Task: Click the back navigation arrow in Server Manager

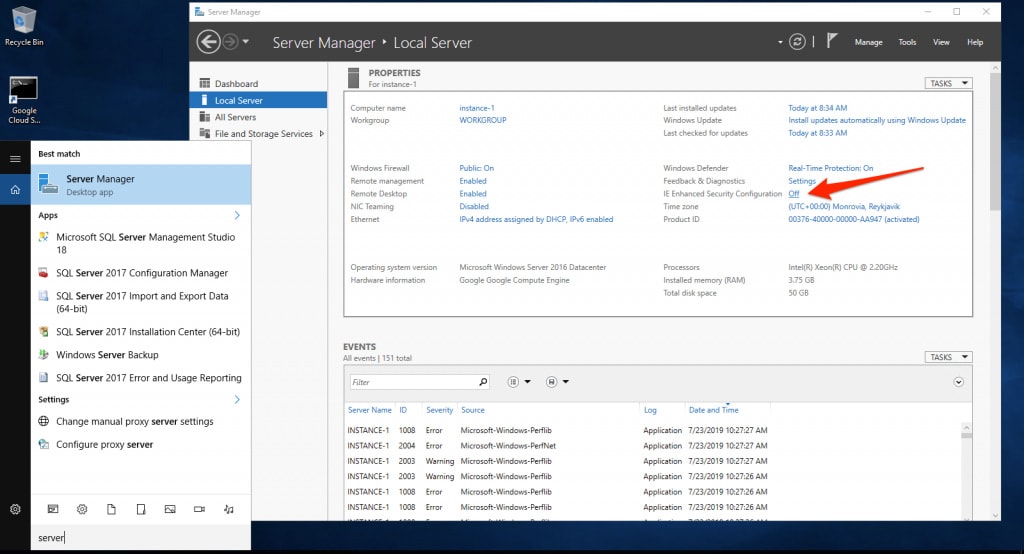Action: pos(208,42)
